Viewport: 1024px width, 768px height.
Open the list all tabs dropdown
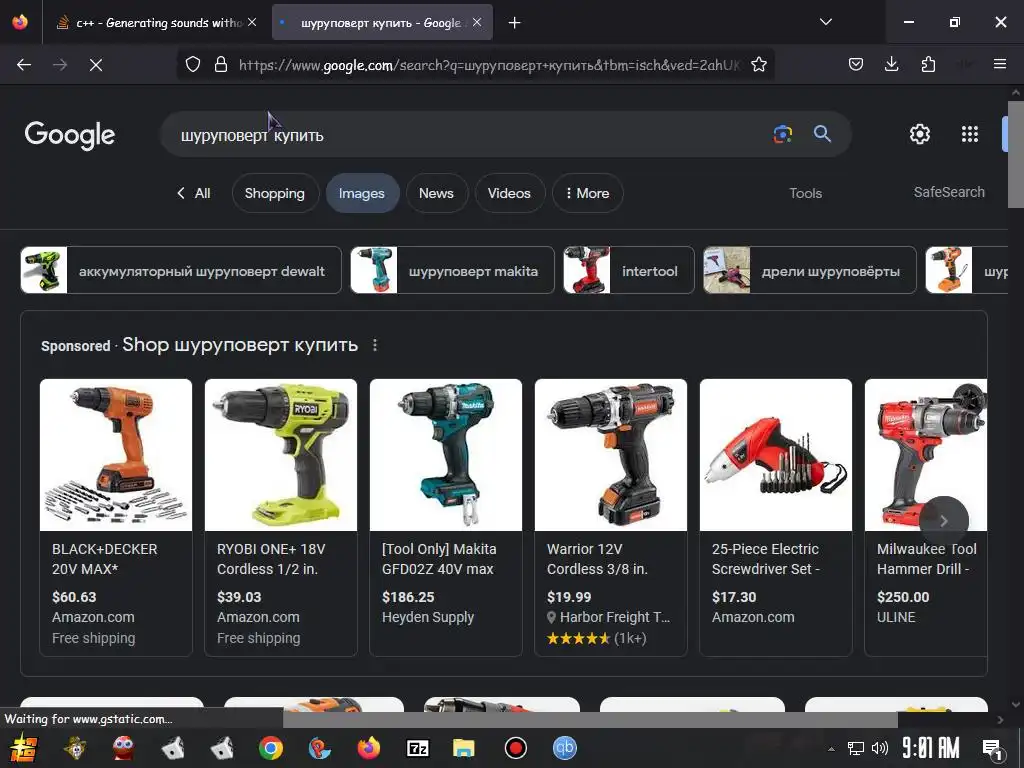tap(826, 22)
